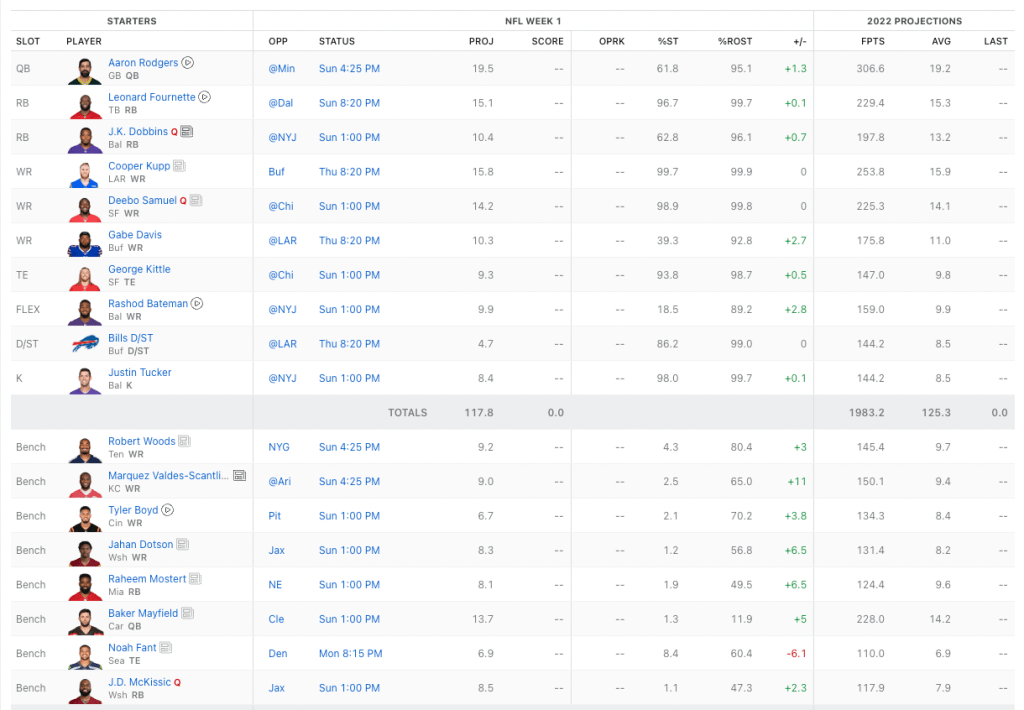The width and height of the screenshot is (1024, 710).
Task: Play the video icon beside Rashod Bateman
Action: 197,304
